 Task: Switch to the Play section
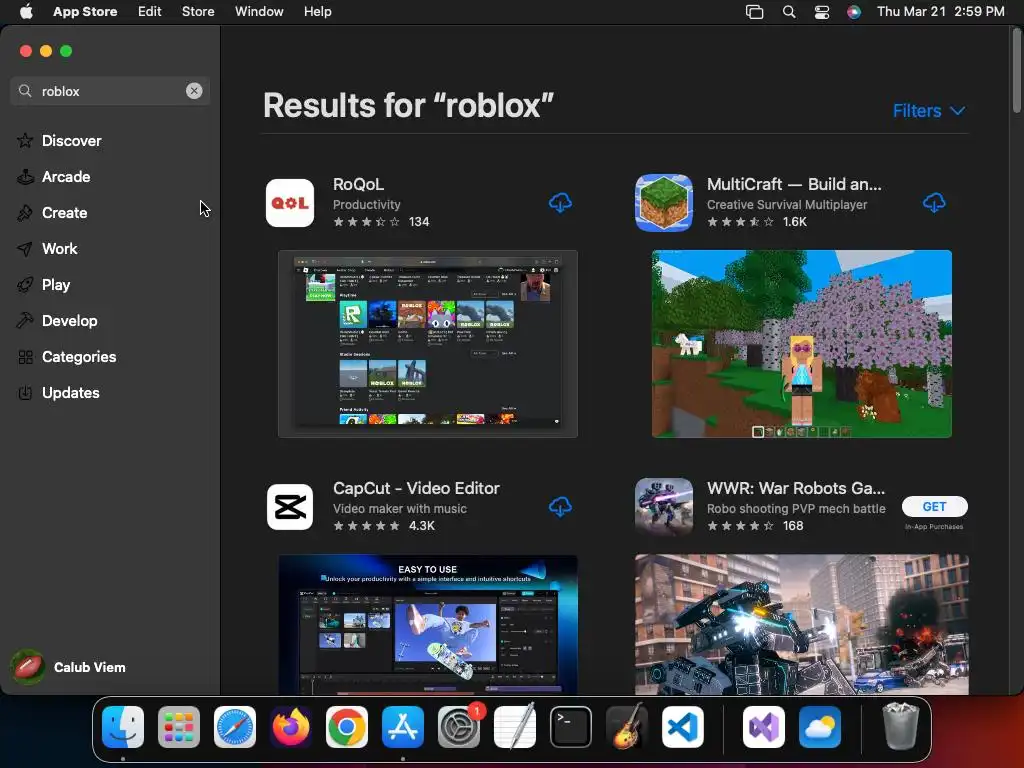(56, 284)
